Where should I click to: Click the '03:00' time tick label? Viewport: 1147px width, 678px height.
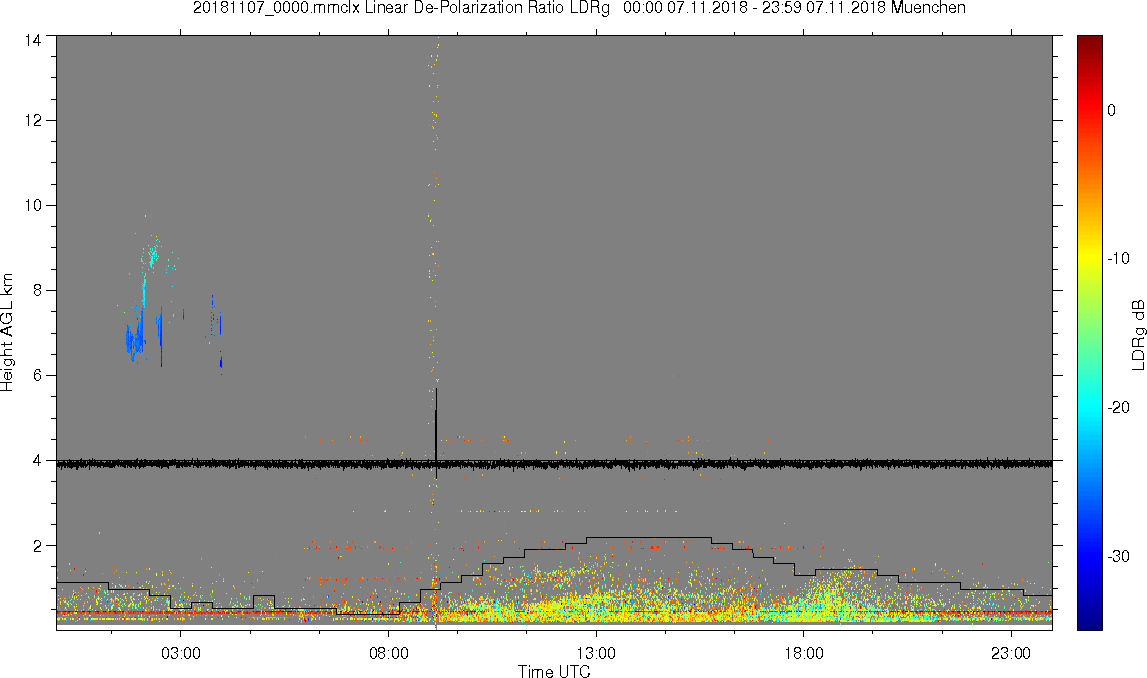click(x=181, y=653)
